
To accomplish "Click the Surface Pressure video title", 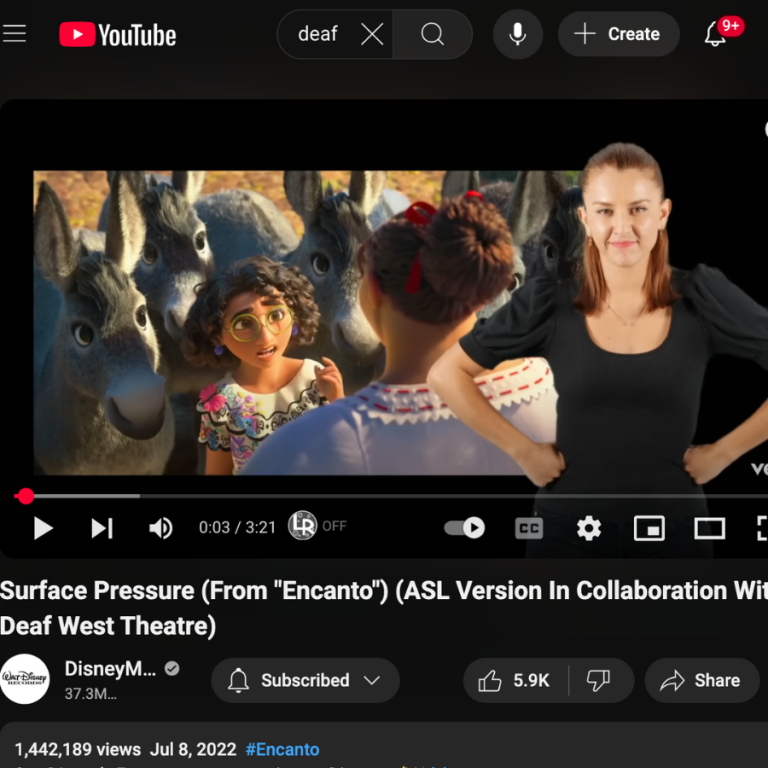I will 384,608.
